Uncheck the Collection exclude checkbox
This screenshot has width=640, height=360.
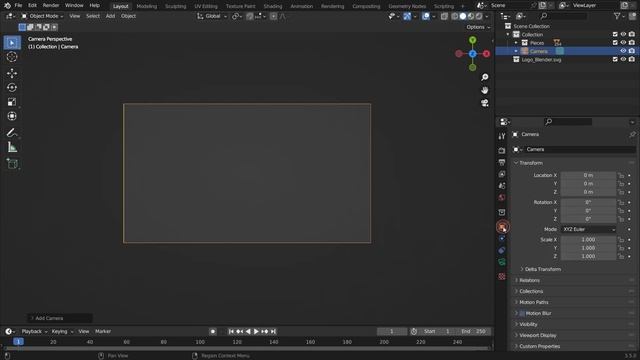(615, 34)
